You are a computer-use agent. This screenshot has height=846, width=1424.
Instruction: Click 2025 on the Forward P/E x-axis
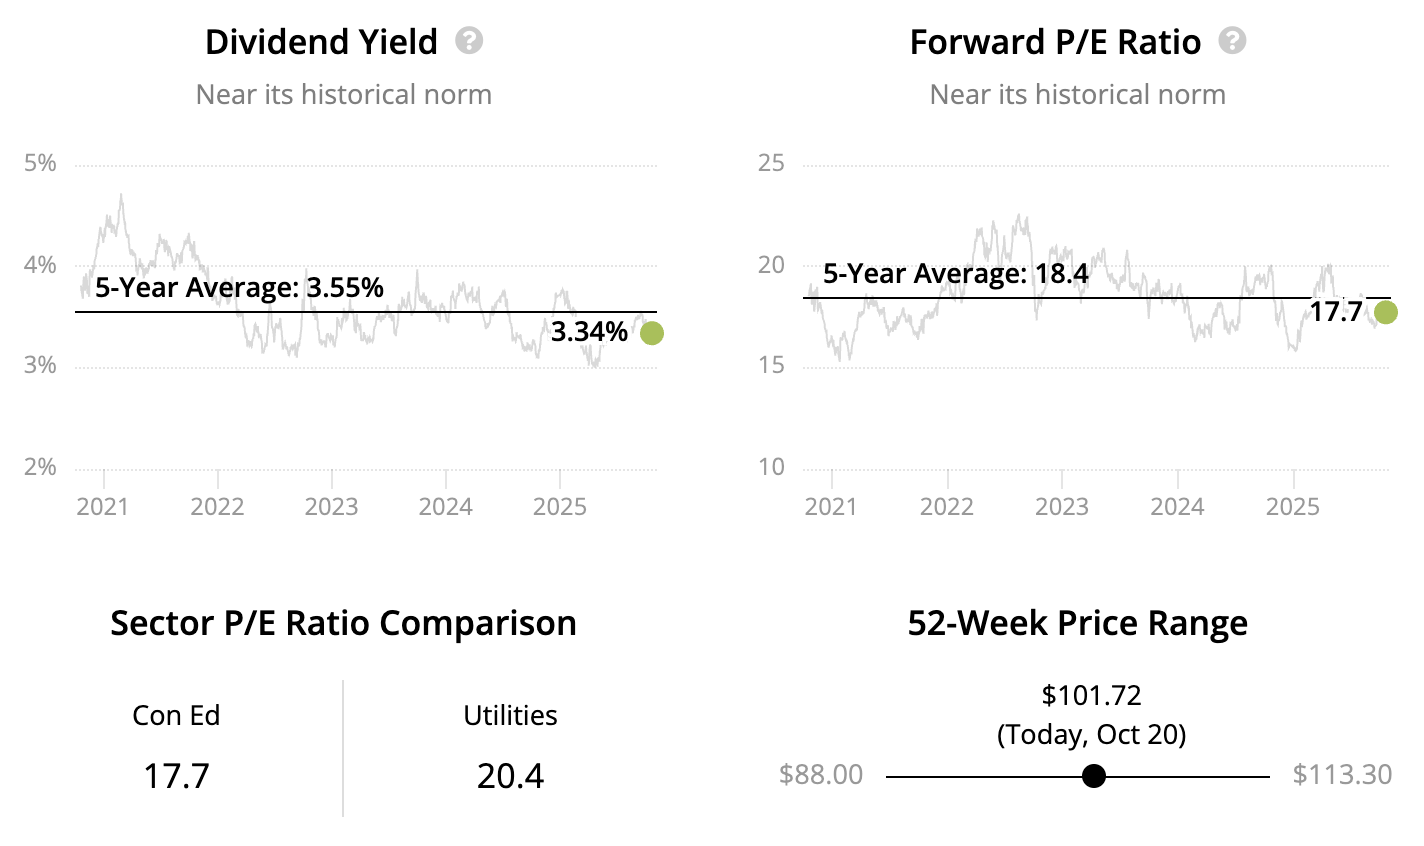point(1293,506)
